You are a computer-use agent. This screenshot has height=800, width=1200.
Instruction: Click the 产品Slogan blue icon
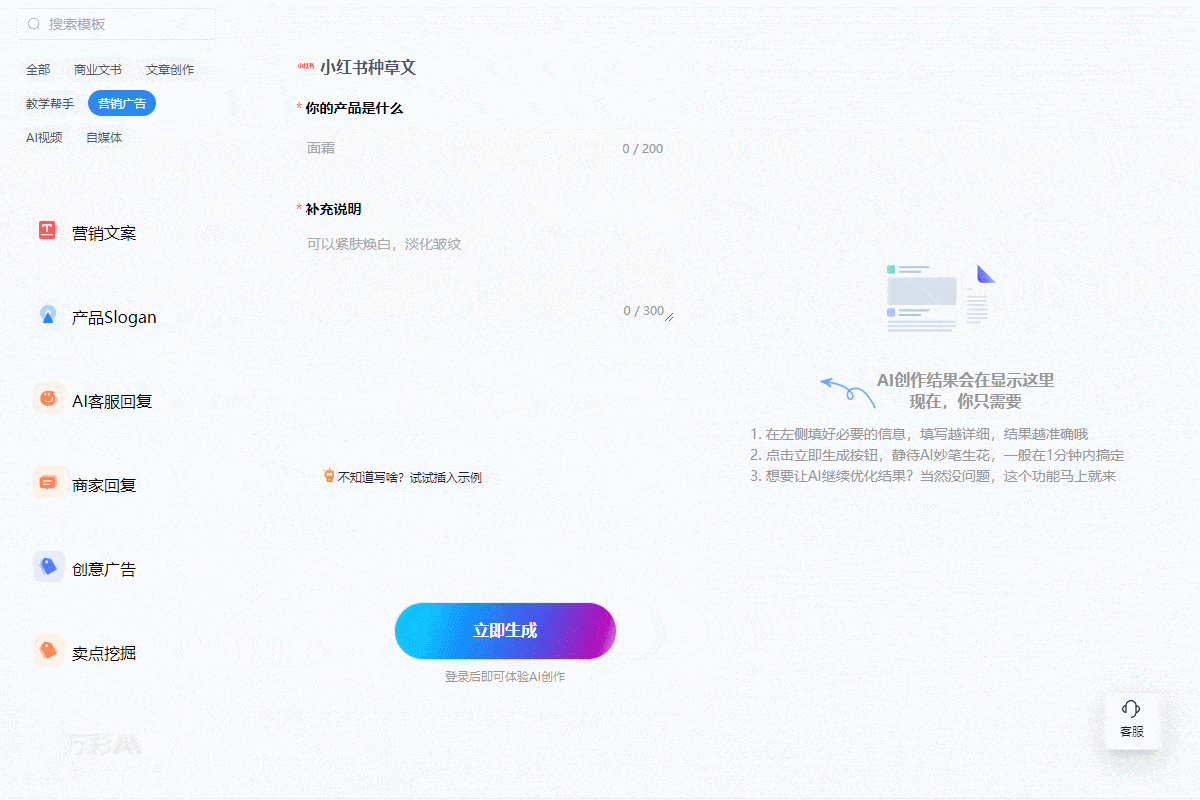[x=48, y=315]
